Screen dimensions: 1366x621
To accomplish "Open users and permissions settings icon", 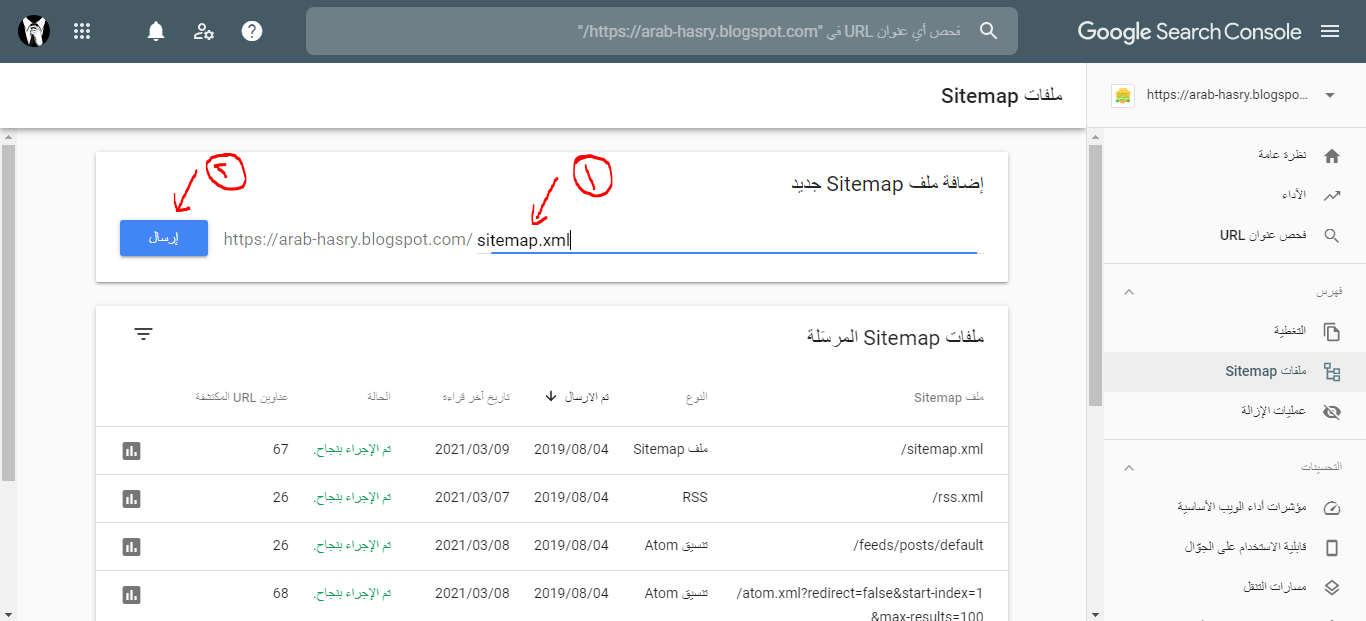I will pos(204,31).
